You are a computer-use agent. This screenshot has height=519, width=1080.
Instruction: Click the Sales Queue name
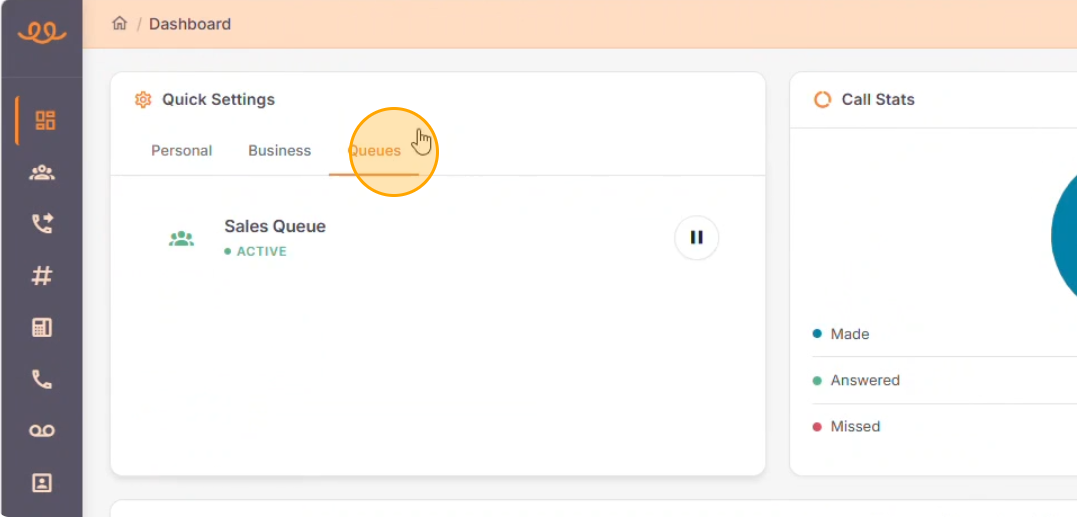(275, 226)
